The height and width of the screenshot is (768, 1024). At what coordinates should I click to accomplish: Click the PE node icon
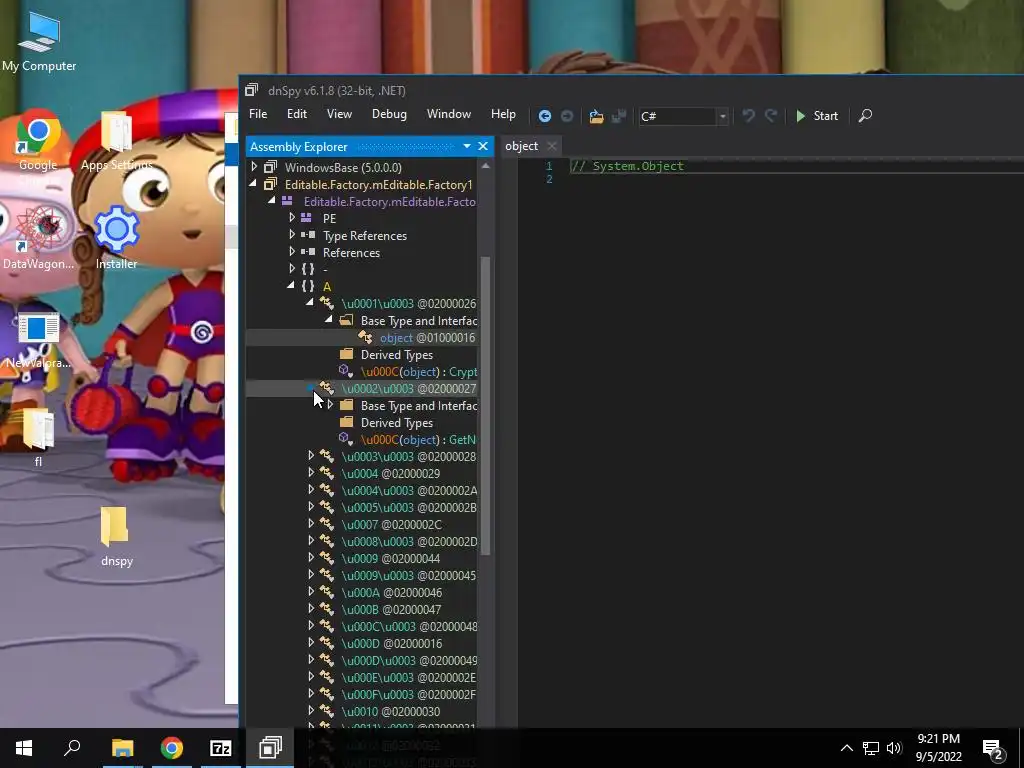pyautogui.click(x=306, y=218)
